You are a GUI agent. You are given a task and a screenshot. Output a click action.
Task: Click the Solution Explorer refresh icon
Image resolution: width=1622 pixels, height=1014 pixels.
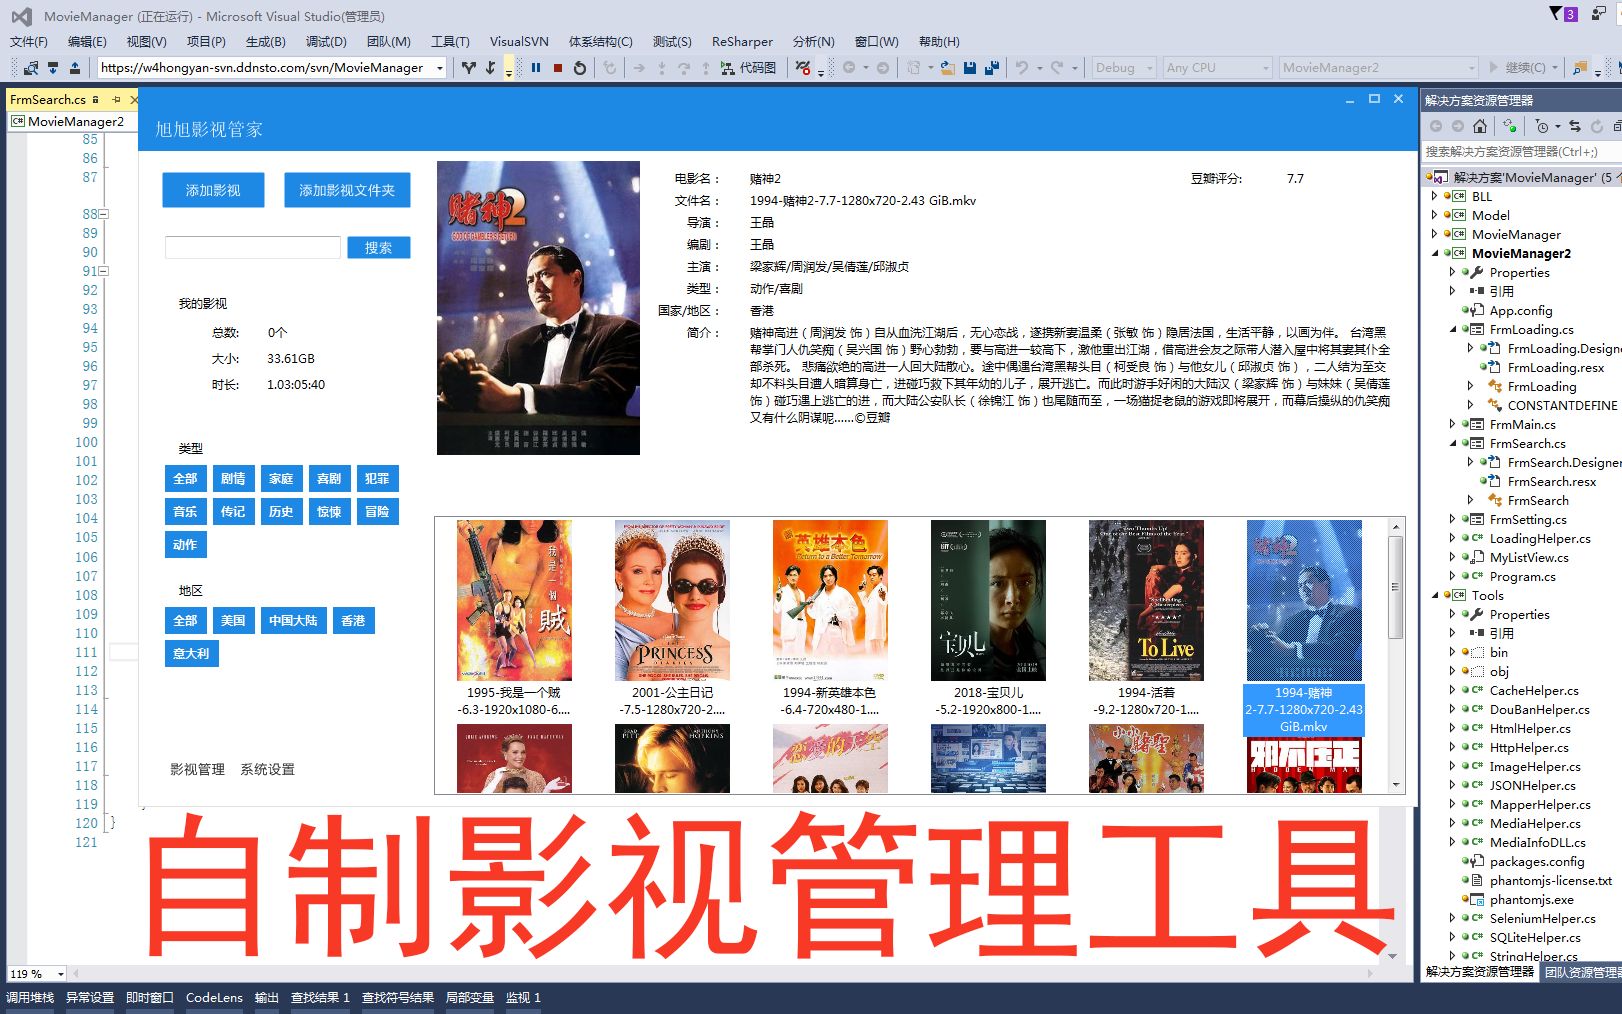click(1597, 126)
